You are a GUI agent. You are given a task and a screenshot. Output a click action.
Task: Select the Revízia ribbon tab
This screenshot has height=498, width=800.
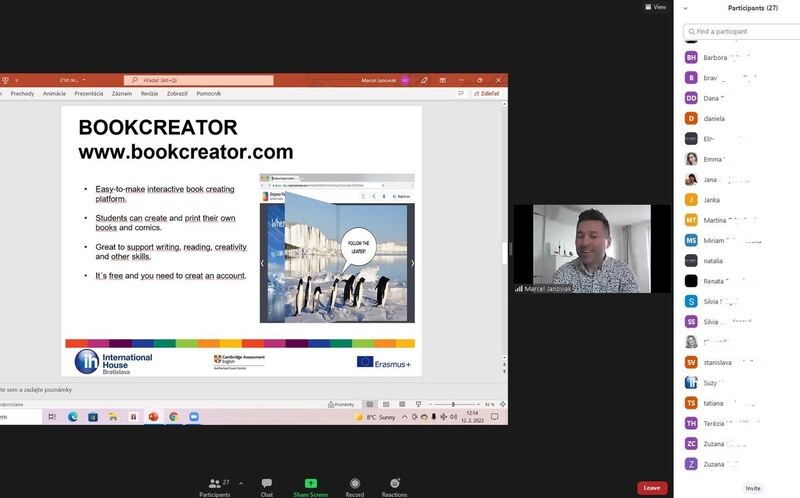[x=149, y=94]
